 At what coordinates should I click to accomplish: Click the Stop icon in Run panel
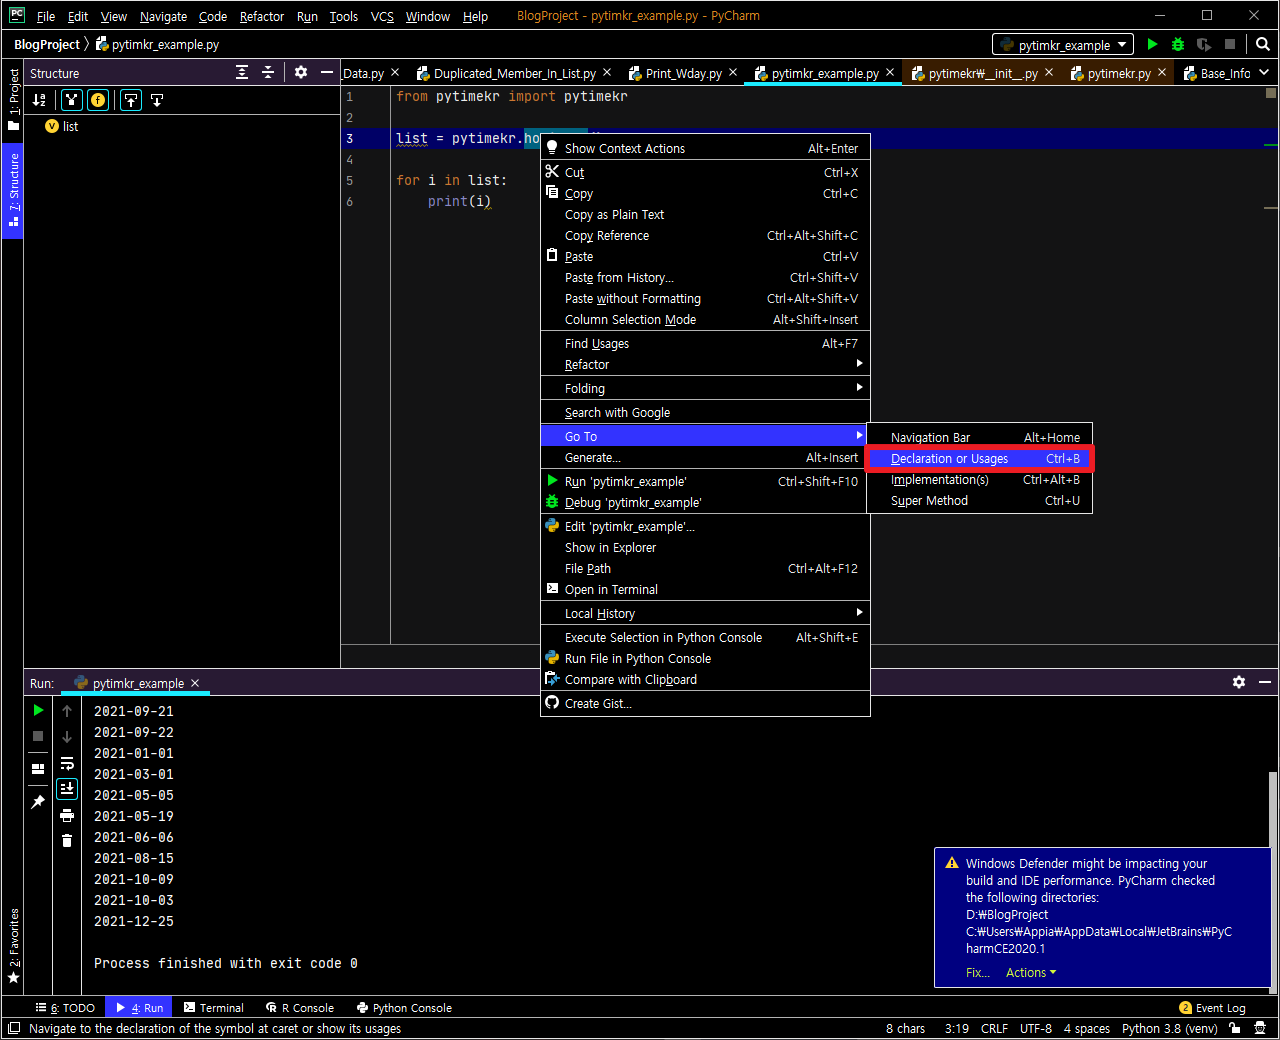pos(38,736)
